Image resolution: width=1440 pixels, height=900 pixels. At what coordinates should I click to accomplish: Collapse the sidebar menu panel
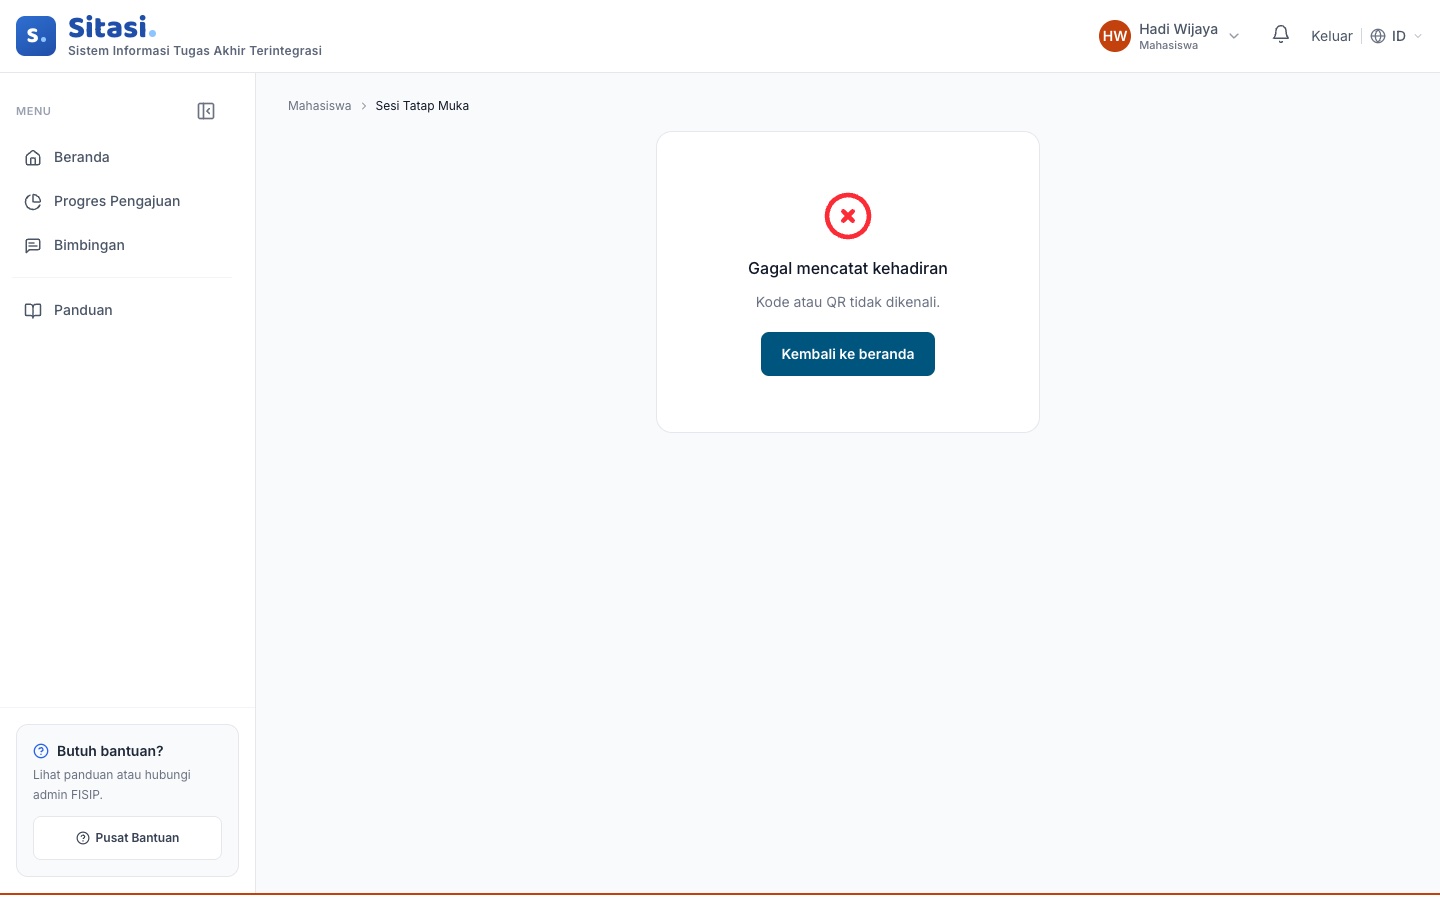click(x=206, y=111)
